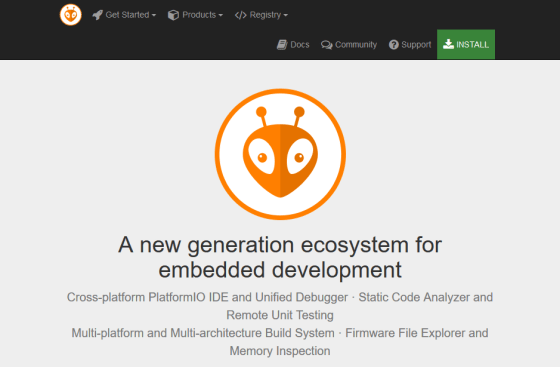Click the question mark icon beside Support
The width and height of the screenshot is (560, 367).
tap(394, 45)
